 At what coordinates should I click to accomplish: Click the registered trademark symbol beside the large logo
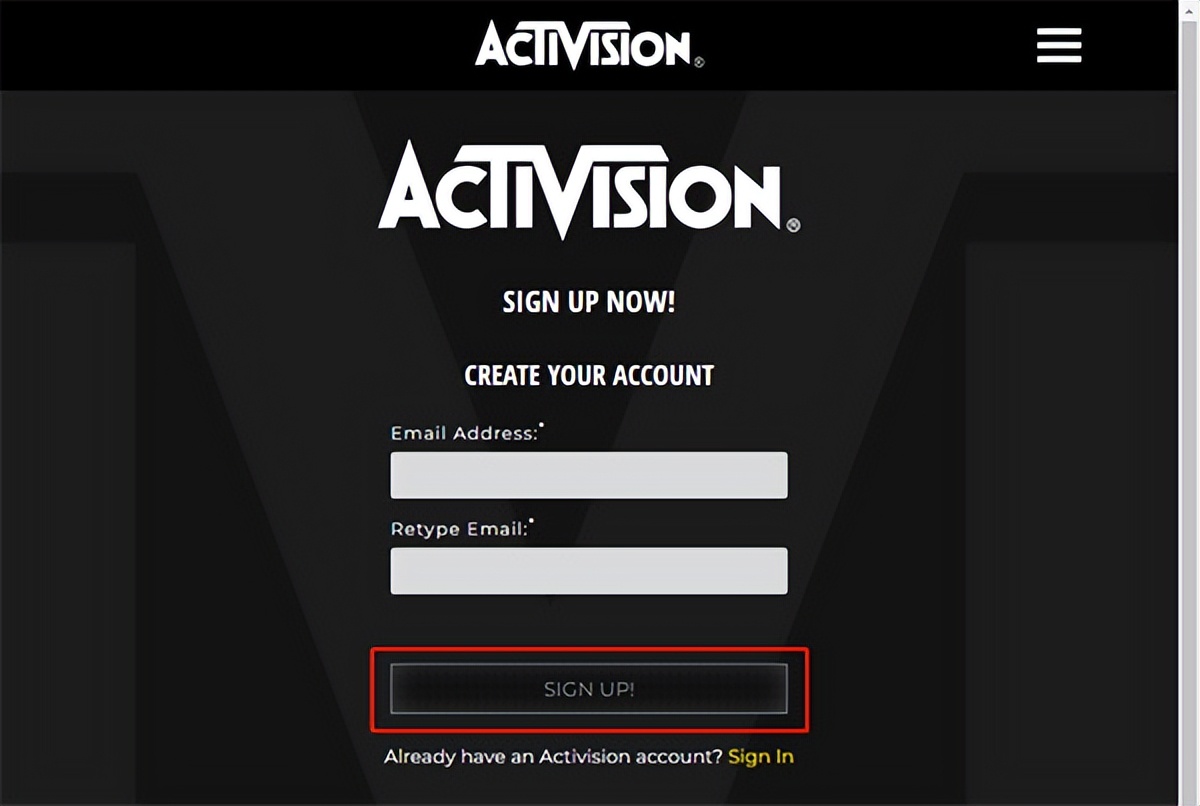(793, 225)
